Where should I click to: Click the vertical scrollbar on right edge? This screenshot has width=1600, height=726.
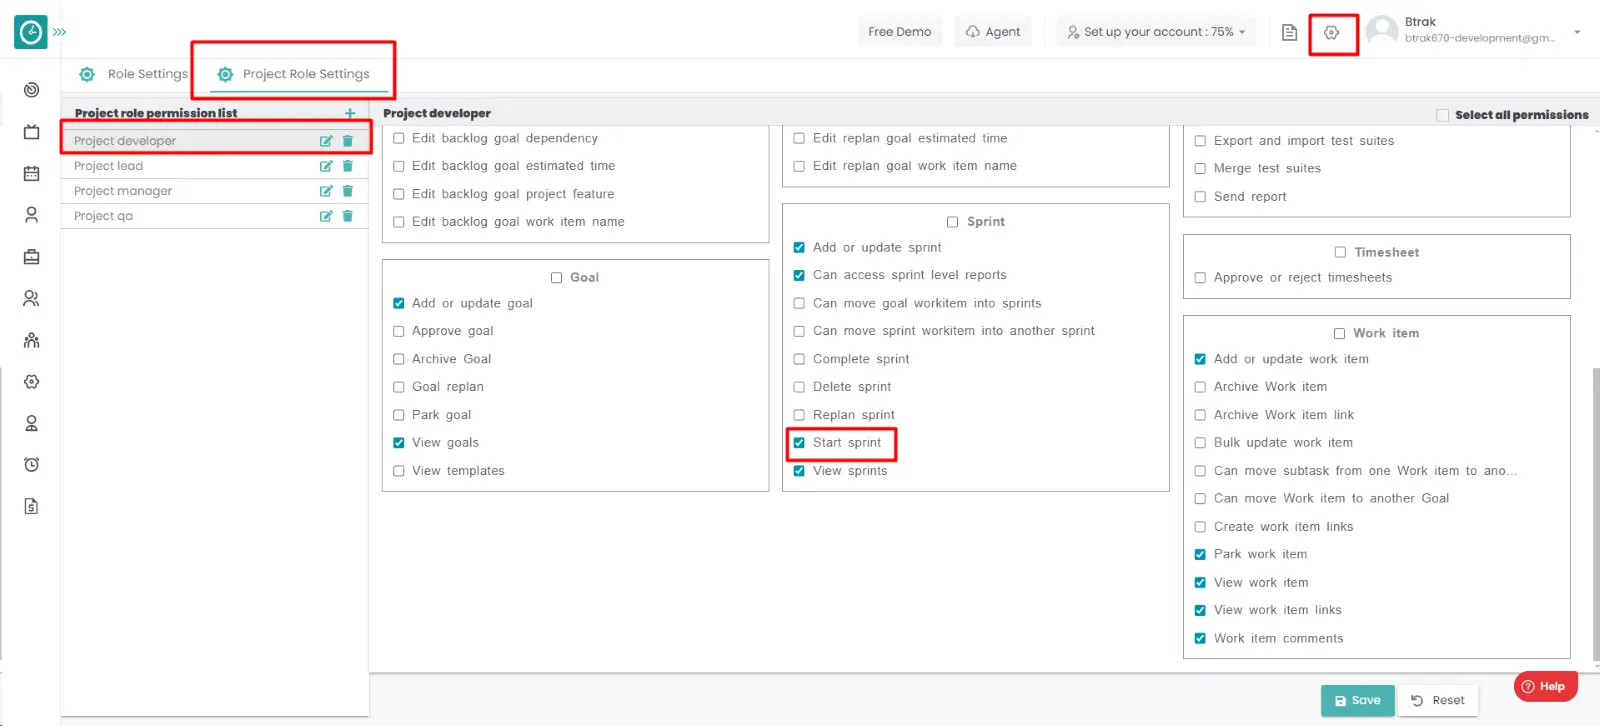point(1595,500)
